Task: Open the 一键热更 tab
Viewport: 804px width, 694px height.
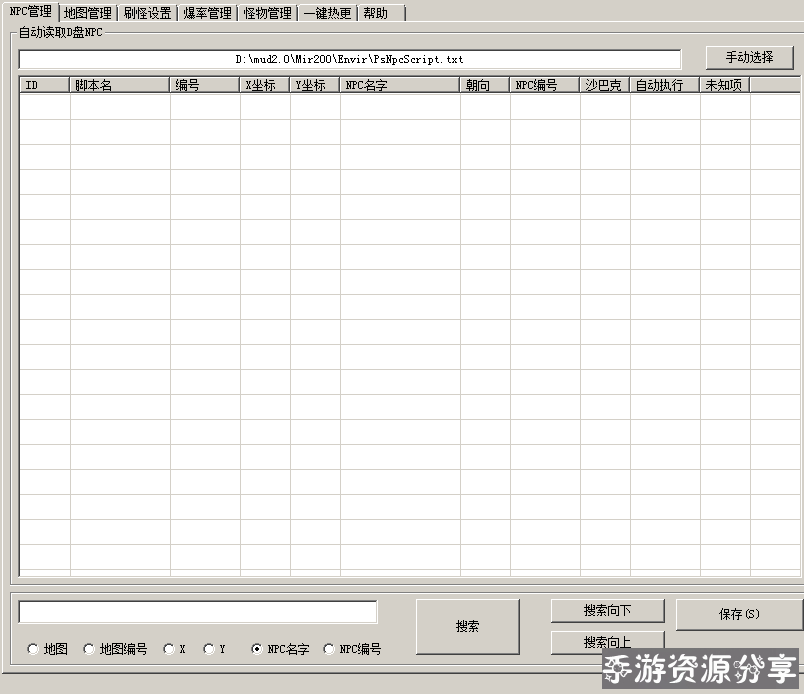Action: pos(327,13)
